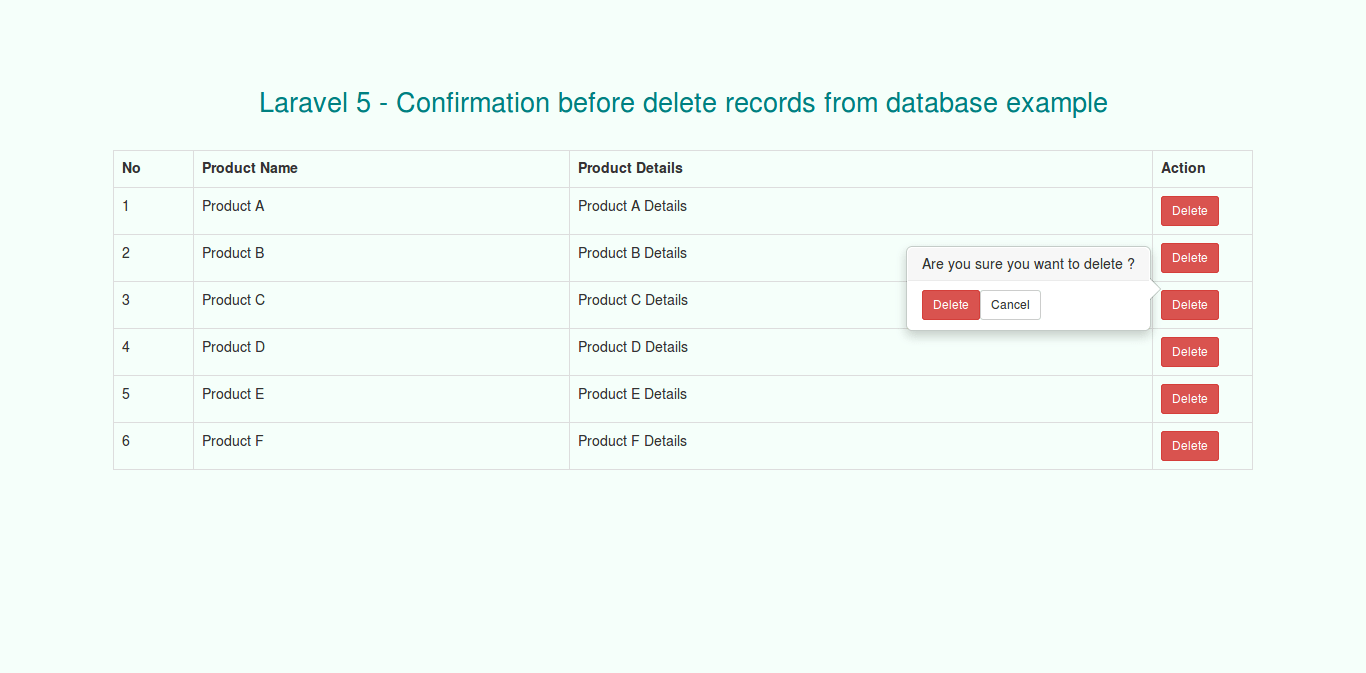This screenshot has height=673, width=1366.
Task: Click the "Product B Details" cell
Action: 632,253
